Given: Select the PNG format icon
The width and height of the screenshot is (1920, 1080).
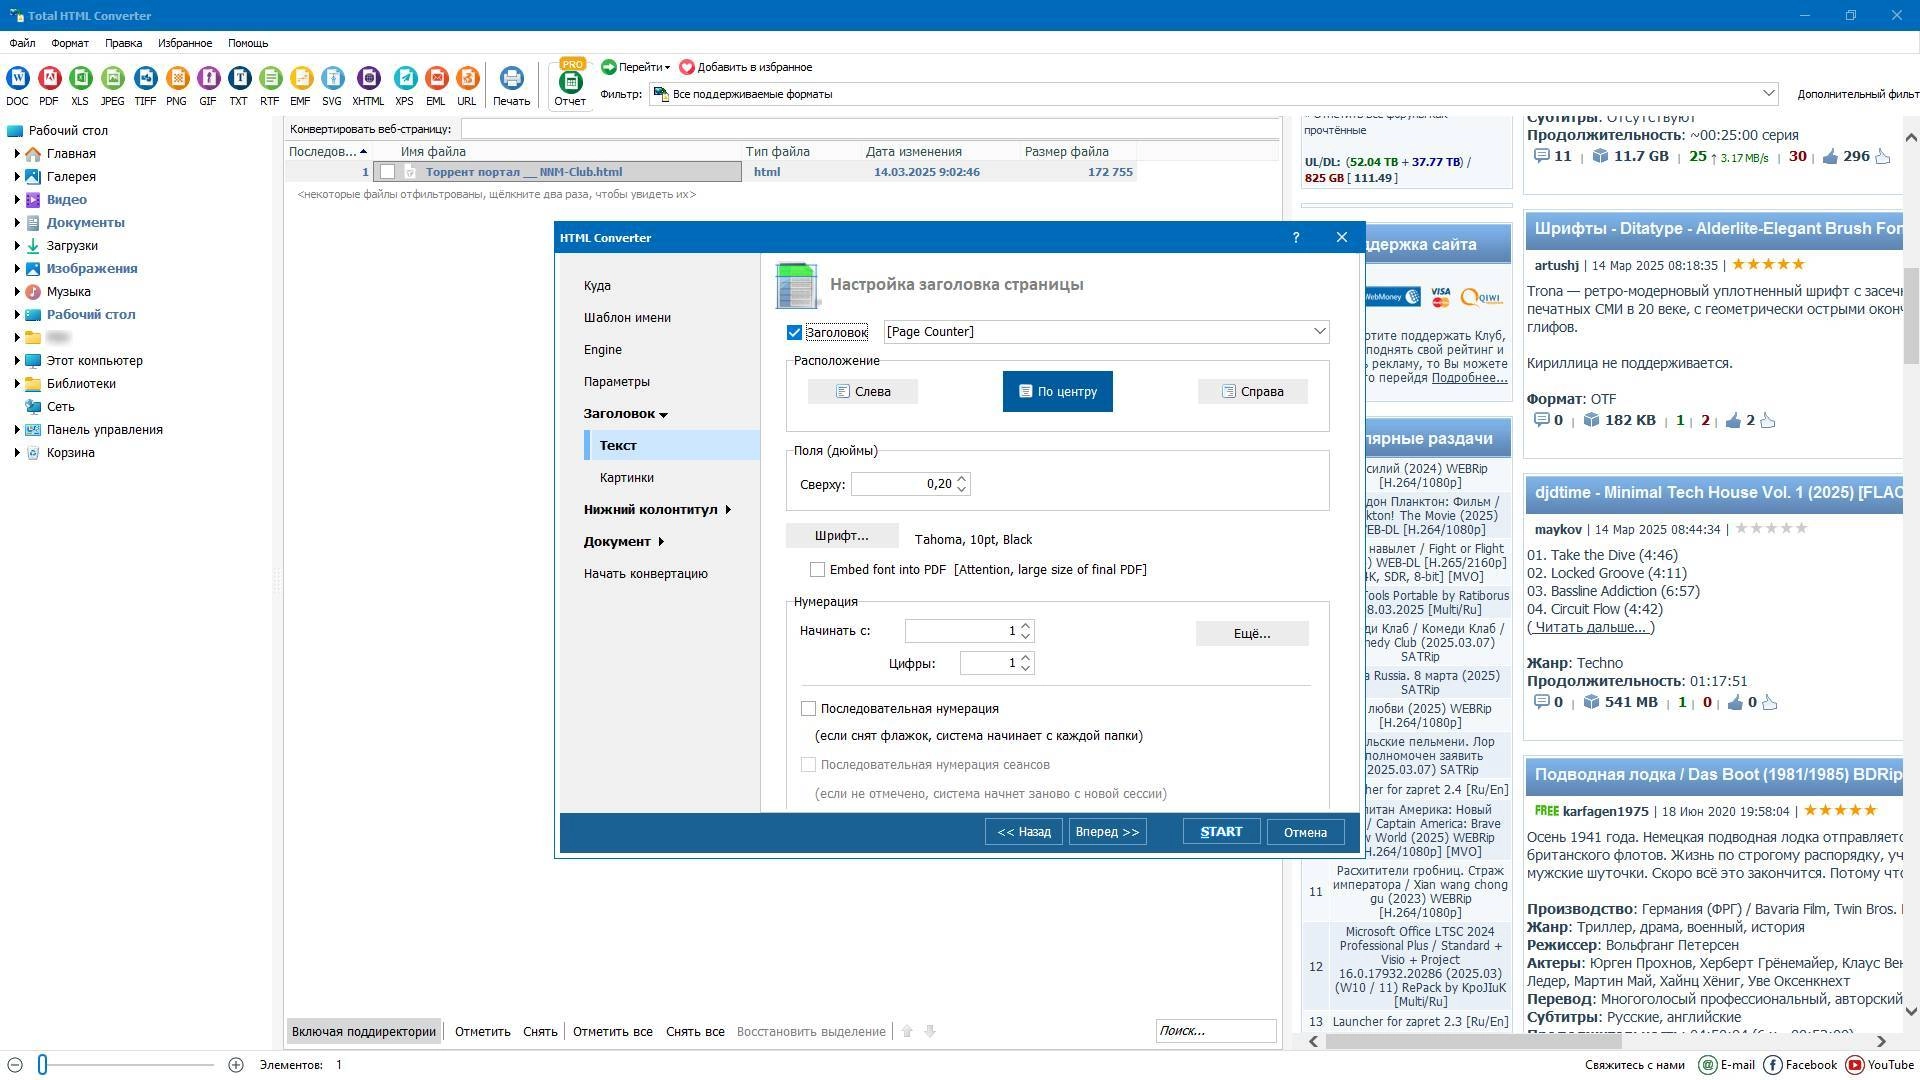Looking at the screenshot, I should point(176,85).
